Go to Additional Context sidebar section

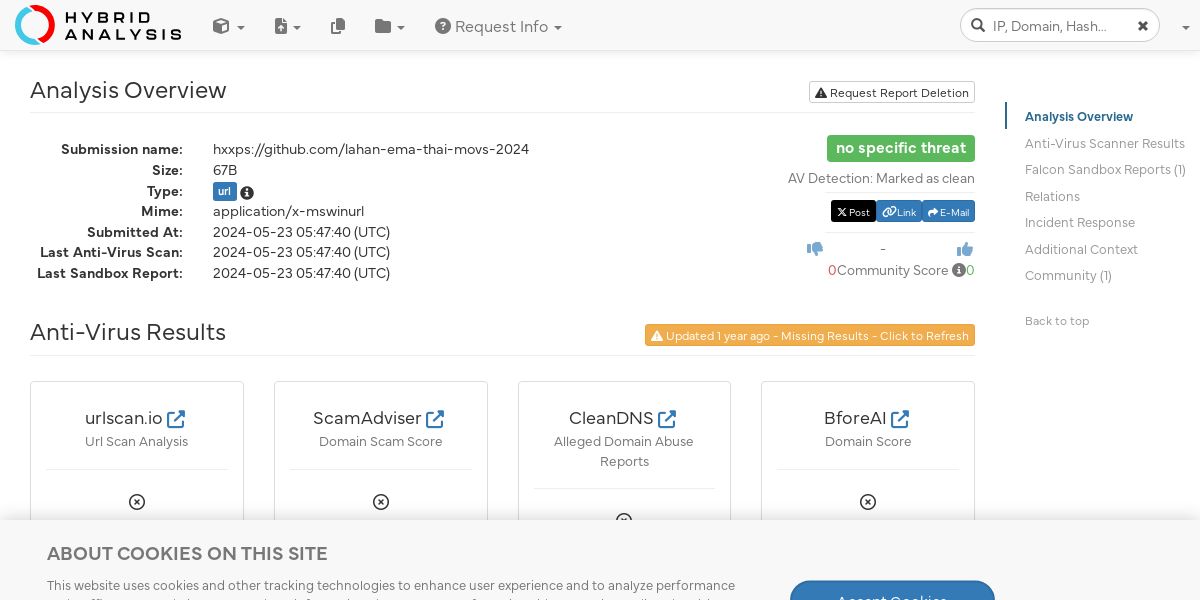click(1081, 250)
